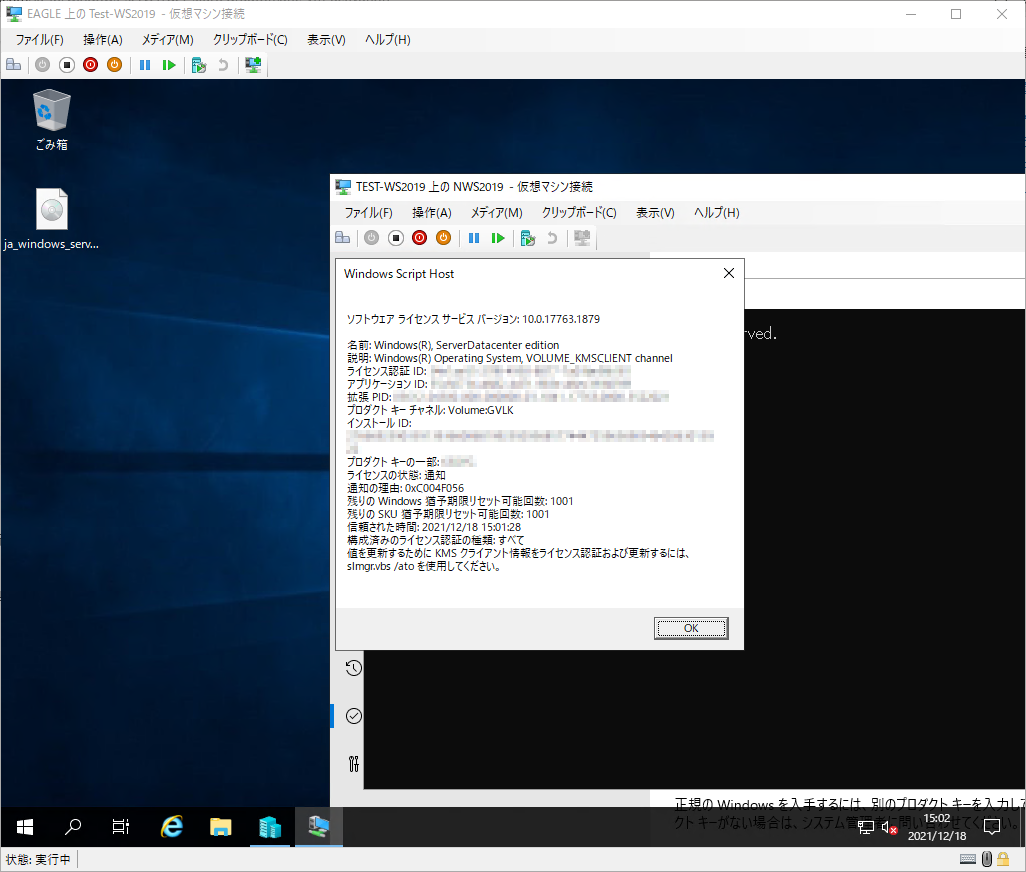Open ファイル(F) menu in outer window
The image size is (1026, 872).
(x=39, y=40)
